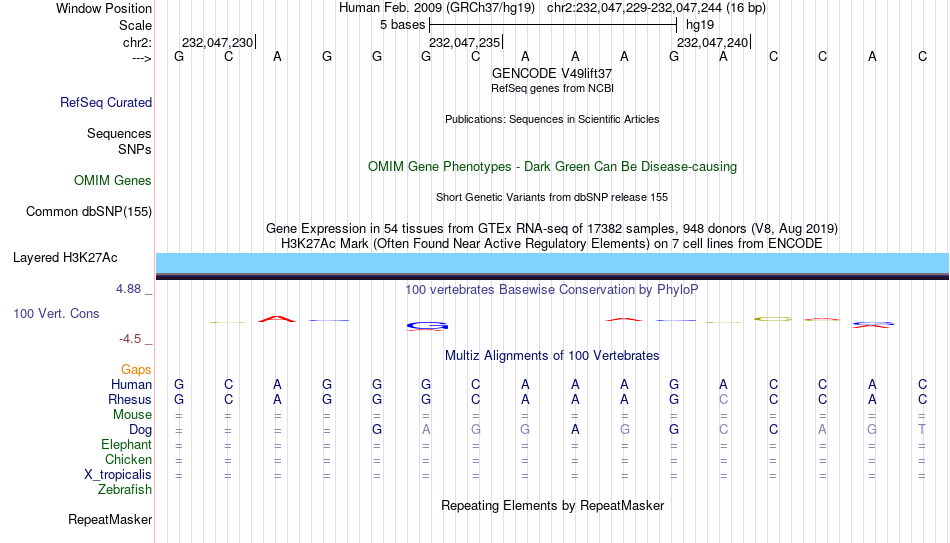The width and height of the screenshot is (950, 543).
Task: Click the first G in Dog row
Action: [x=377, y=430]
